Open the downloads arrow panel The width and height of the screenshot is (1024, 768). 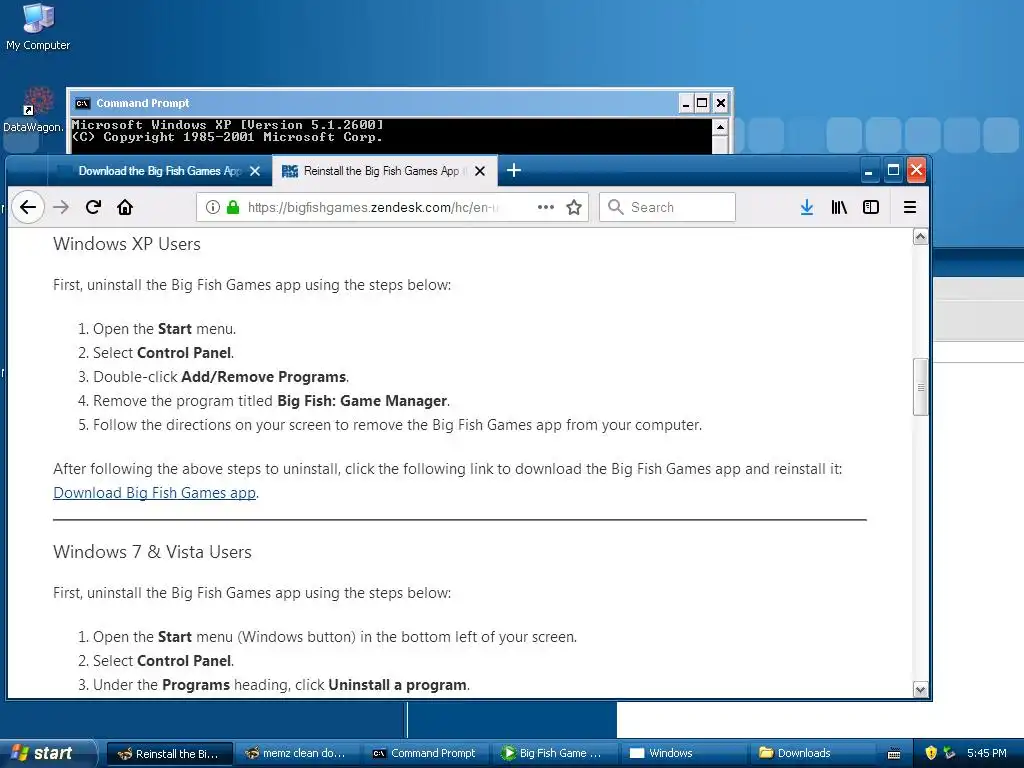point(807,207)
